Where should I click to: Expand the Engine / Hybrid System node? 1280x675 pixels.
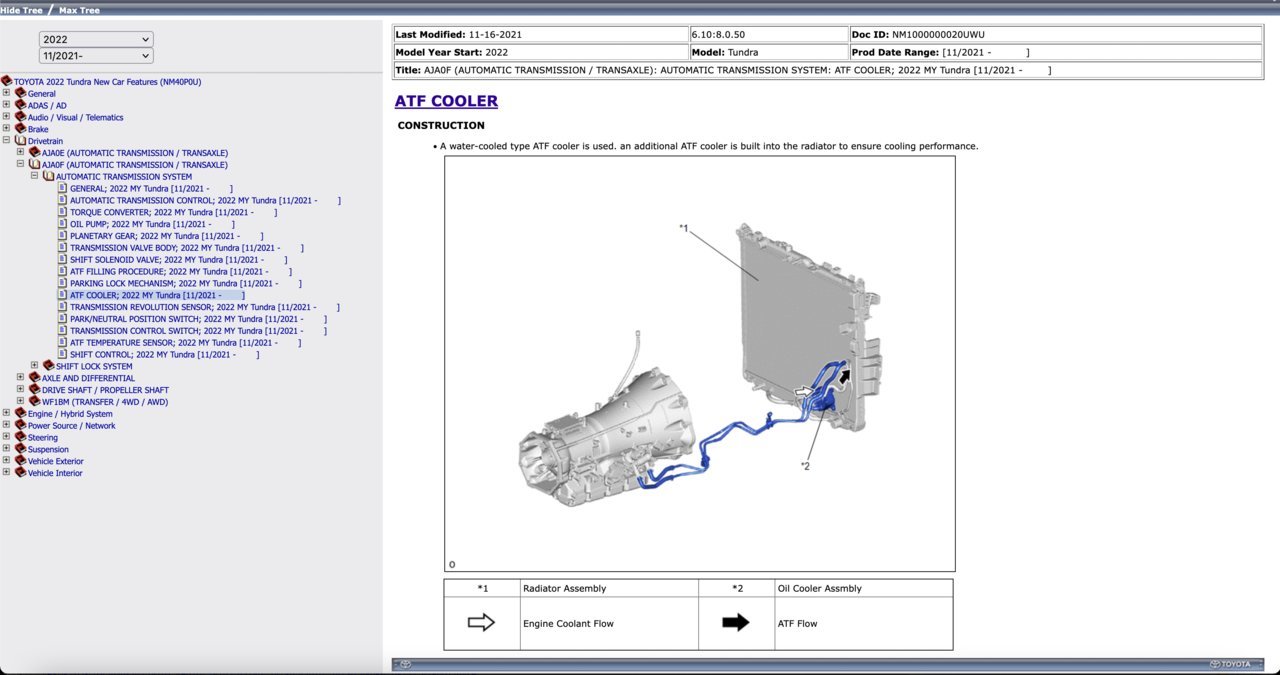pos(6,413)
